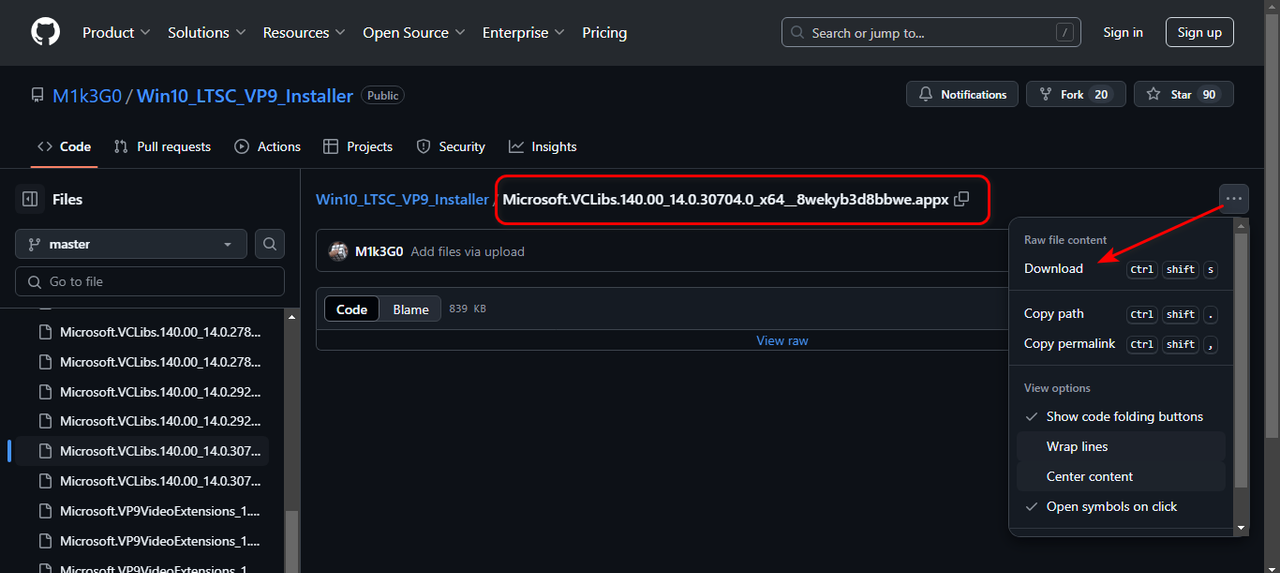The height and width of the screenshot is (573, 1280).
Task: Open the Code repository tab
Action: tap(64, 147)
